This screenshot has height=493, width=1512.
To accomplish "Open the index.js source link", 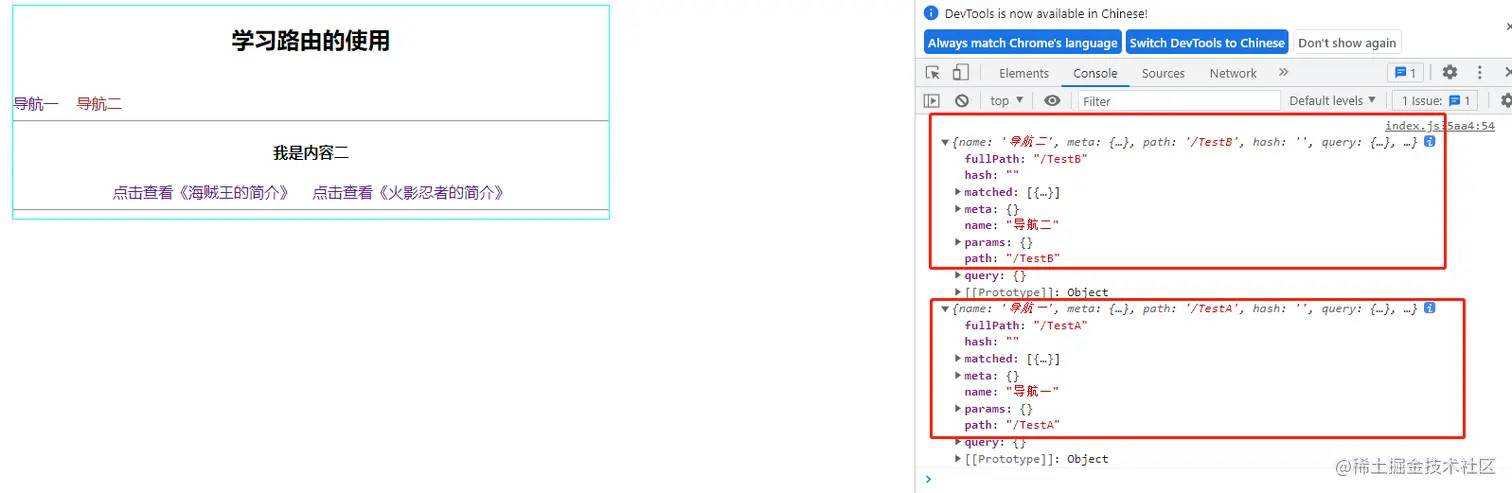I will click(1440, 126).
